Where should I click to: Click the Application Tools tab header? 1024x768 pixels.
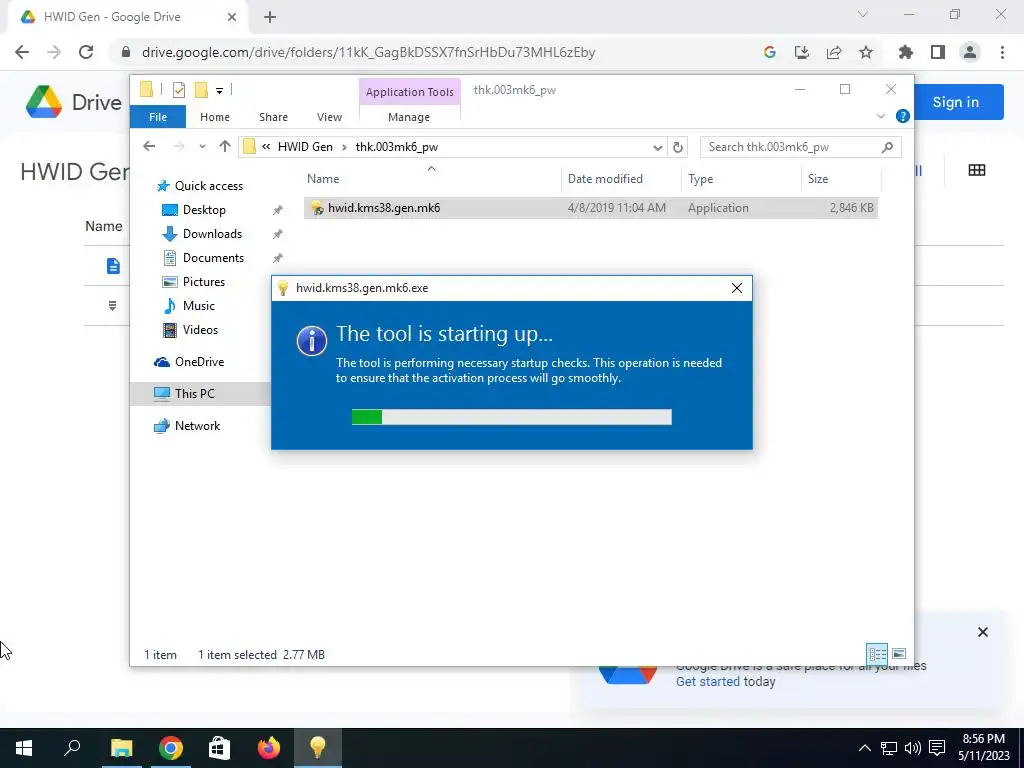(409, 92)
